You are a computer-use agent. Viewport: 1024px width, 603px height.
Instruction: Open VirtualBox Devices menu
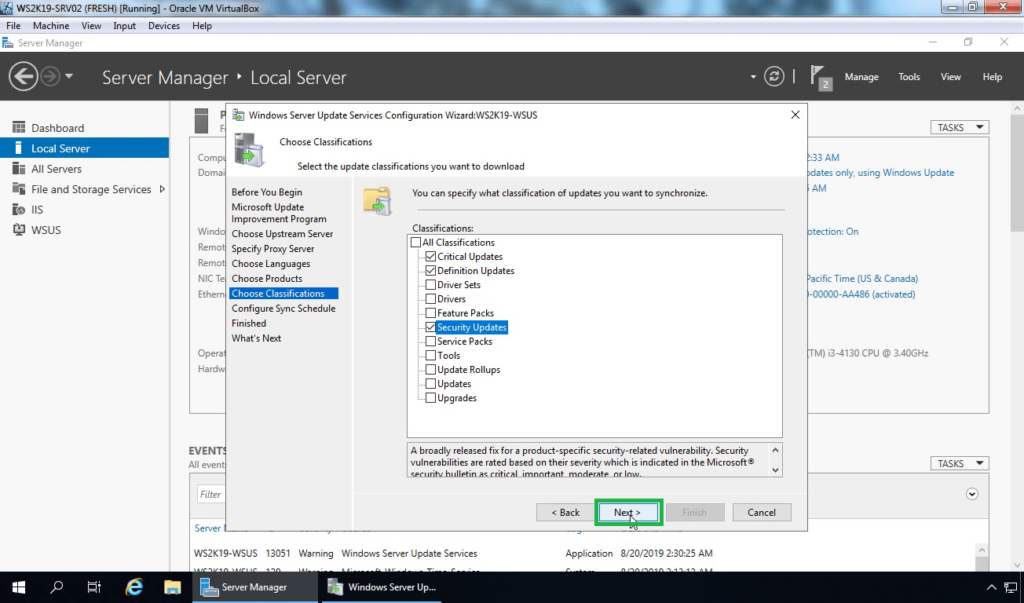[x=164, y=25]
